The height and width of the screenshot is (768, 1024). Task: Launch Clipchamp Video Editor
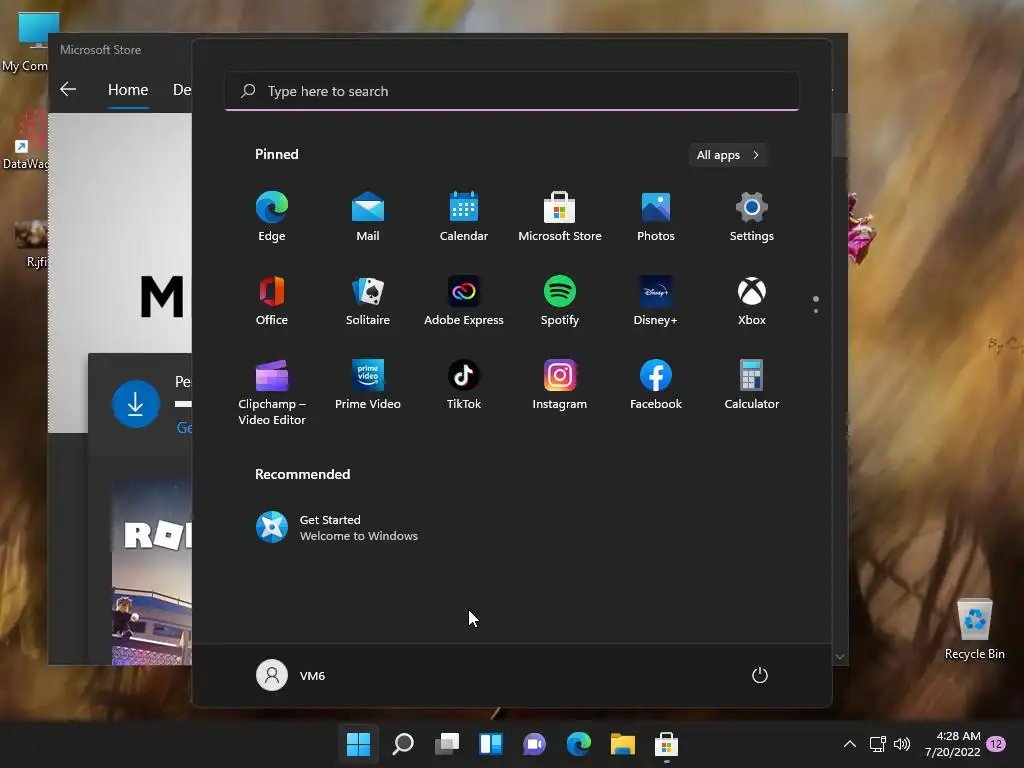click(x=272, y=392)
